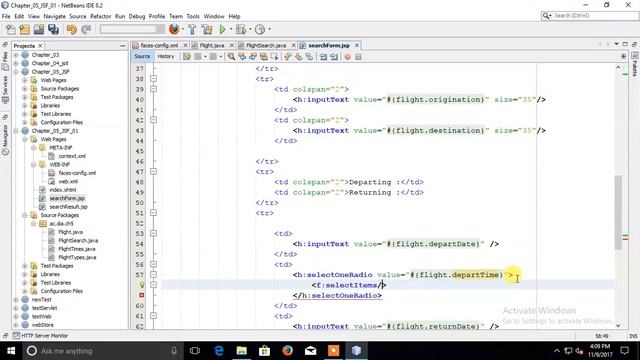Image resolution: width=640 pixels, height=360 pixels.
Task: Collapse code fold at line 57
Action: [x=153, y=275]
